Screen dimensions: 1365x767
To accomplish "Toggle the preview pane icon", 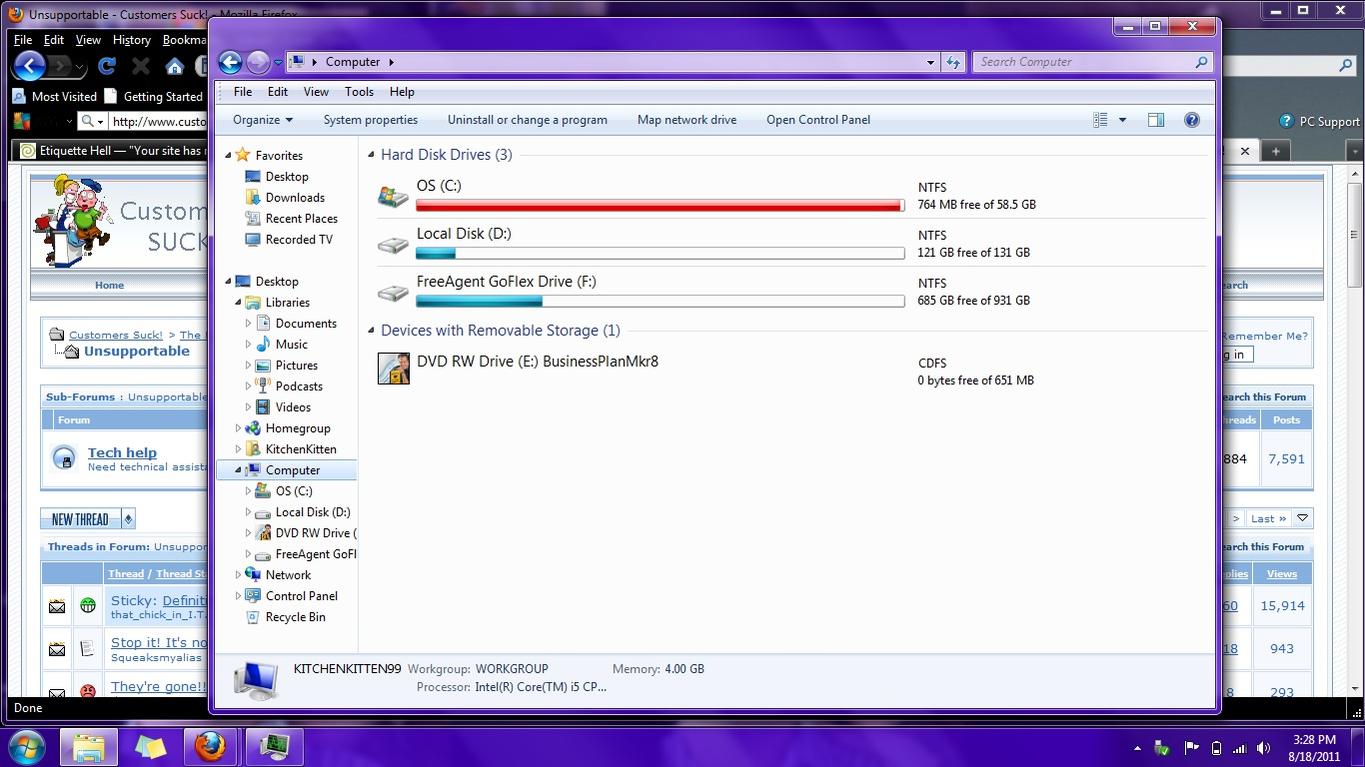I will coord(1155,120).
